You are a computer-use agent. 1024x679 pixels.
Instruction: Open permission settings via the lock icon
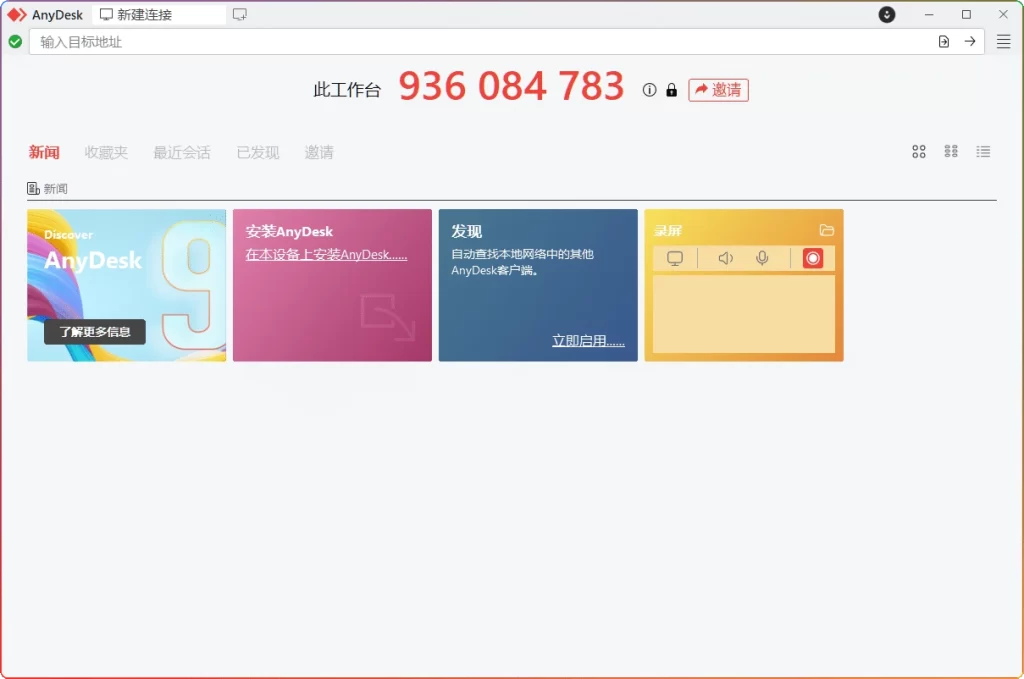(671, 89)
